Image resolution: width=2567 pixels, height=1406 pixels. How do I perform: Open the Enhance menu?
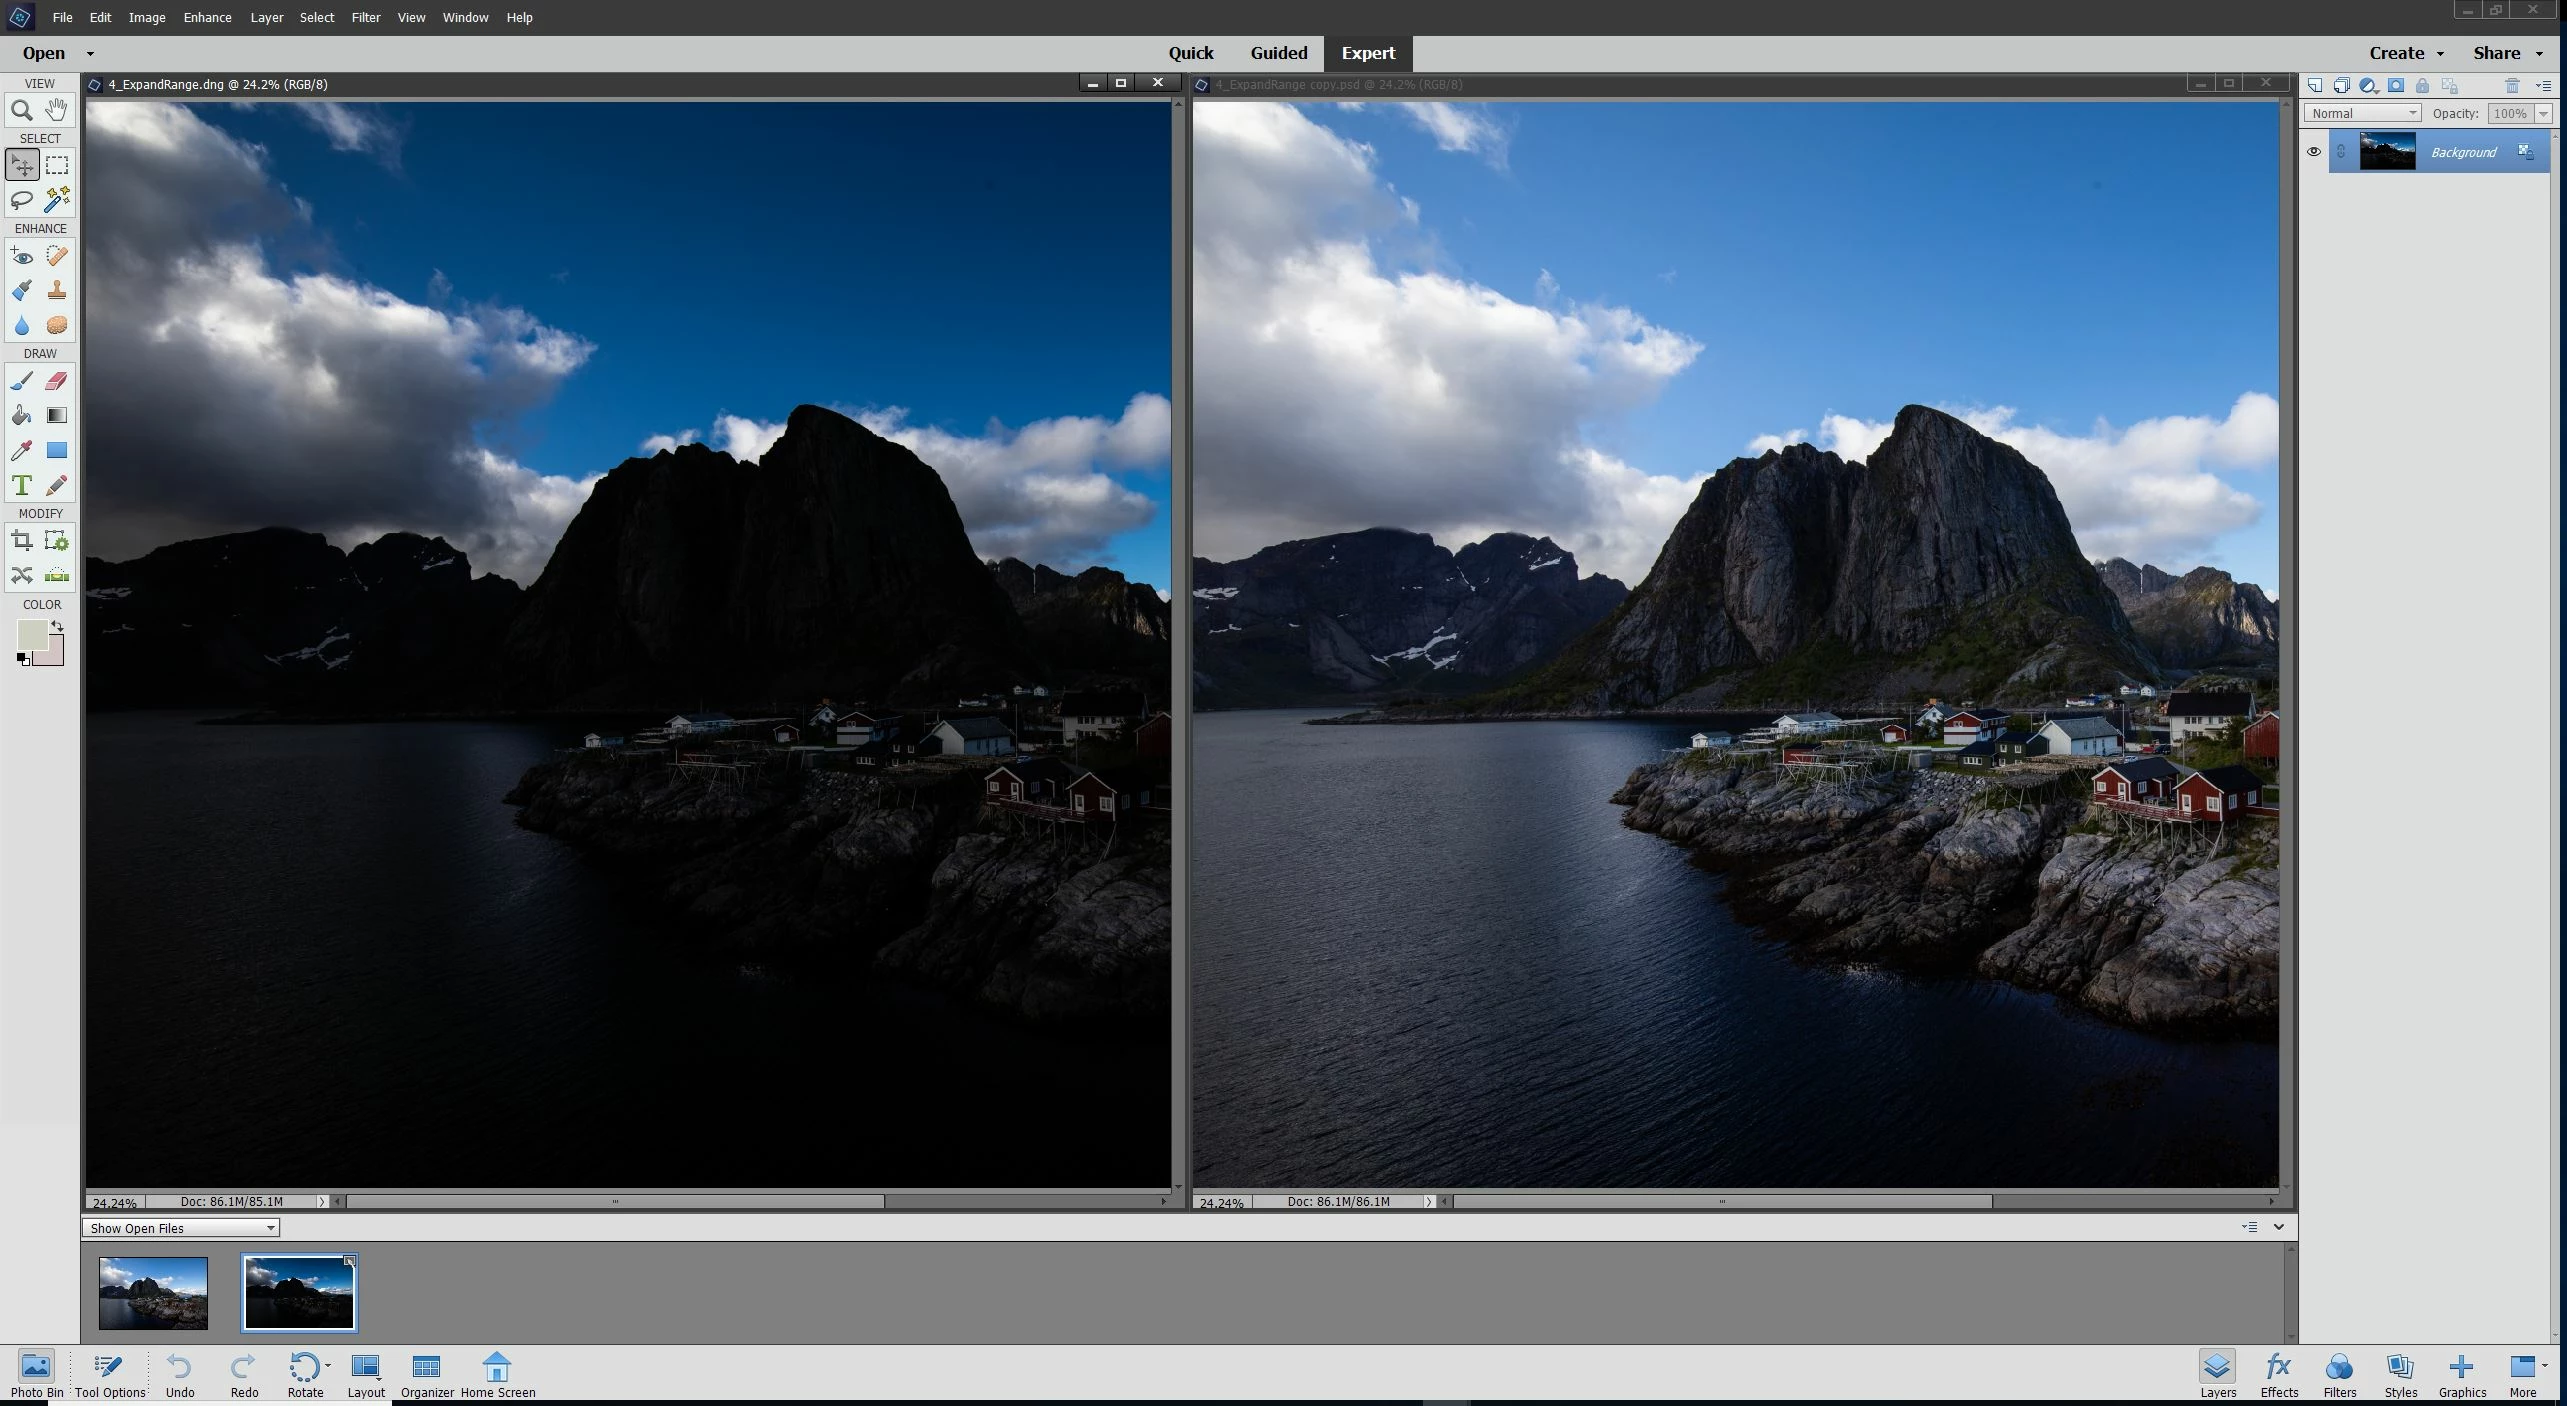[x=207, y=17]
